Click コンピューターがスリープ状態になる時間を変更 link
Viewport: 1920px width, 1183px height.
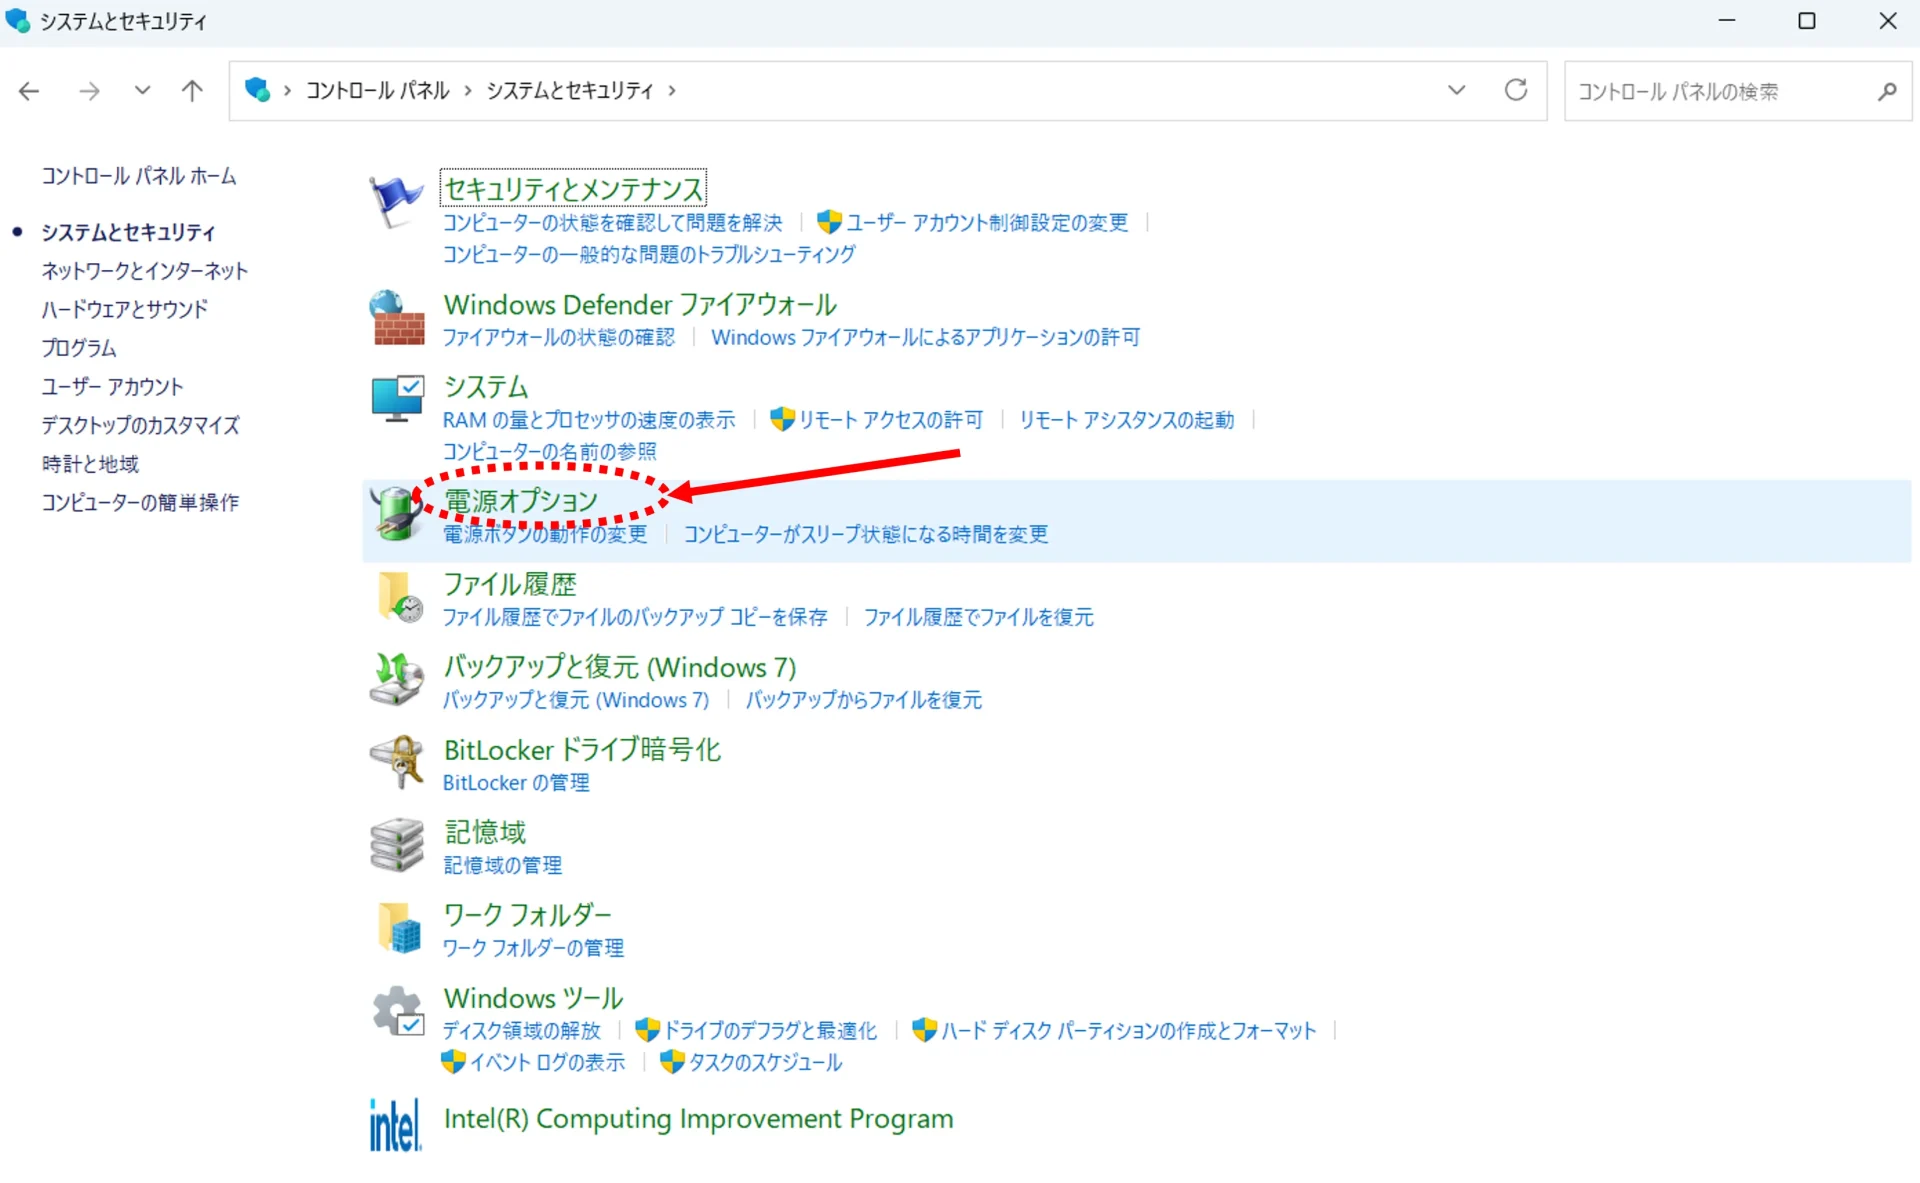866,534
